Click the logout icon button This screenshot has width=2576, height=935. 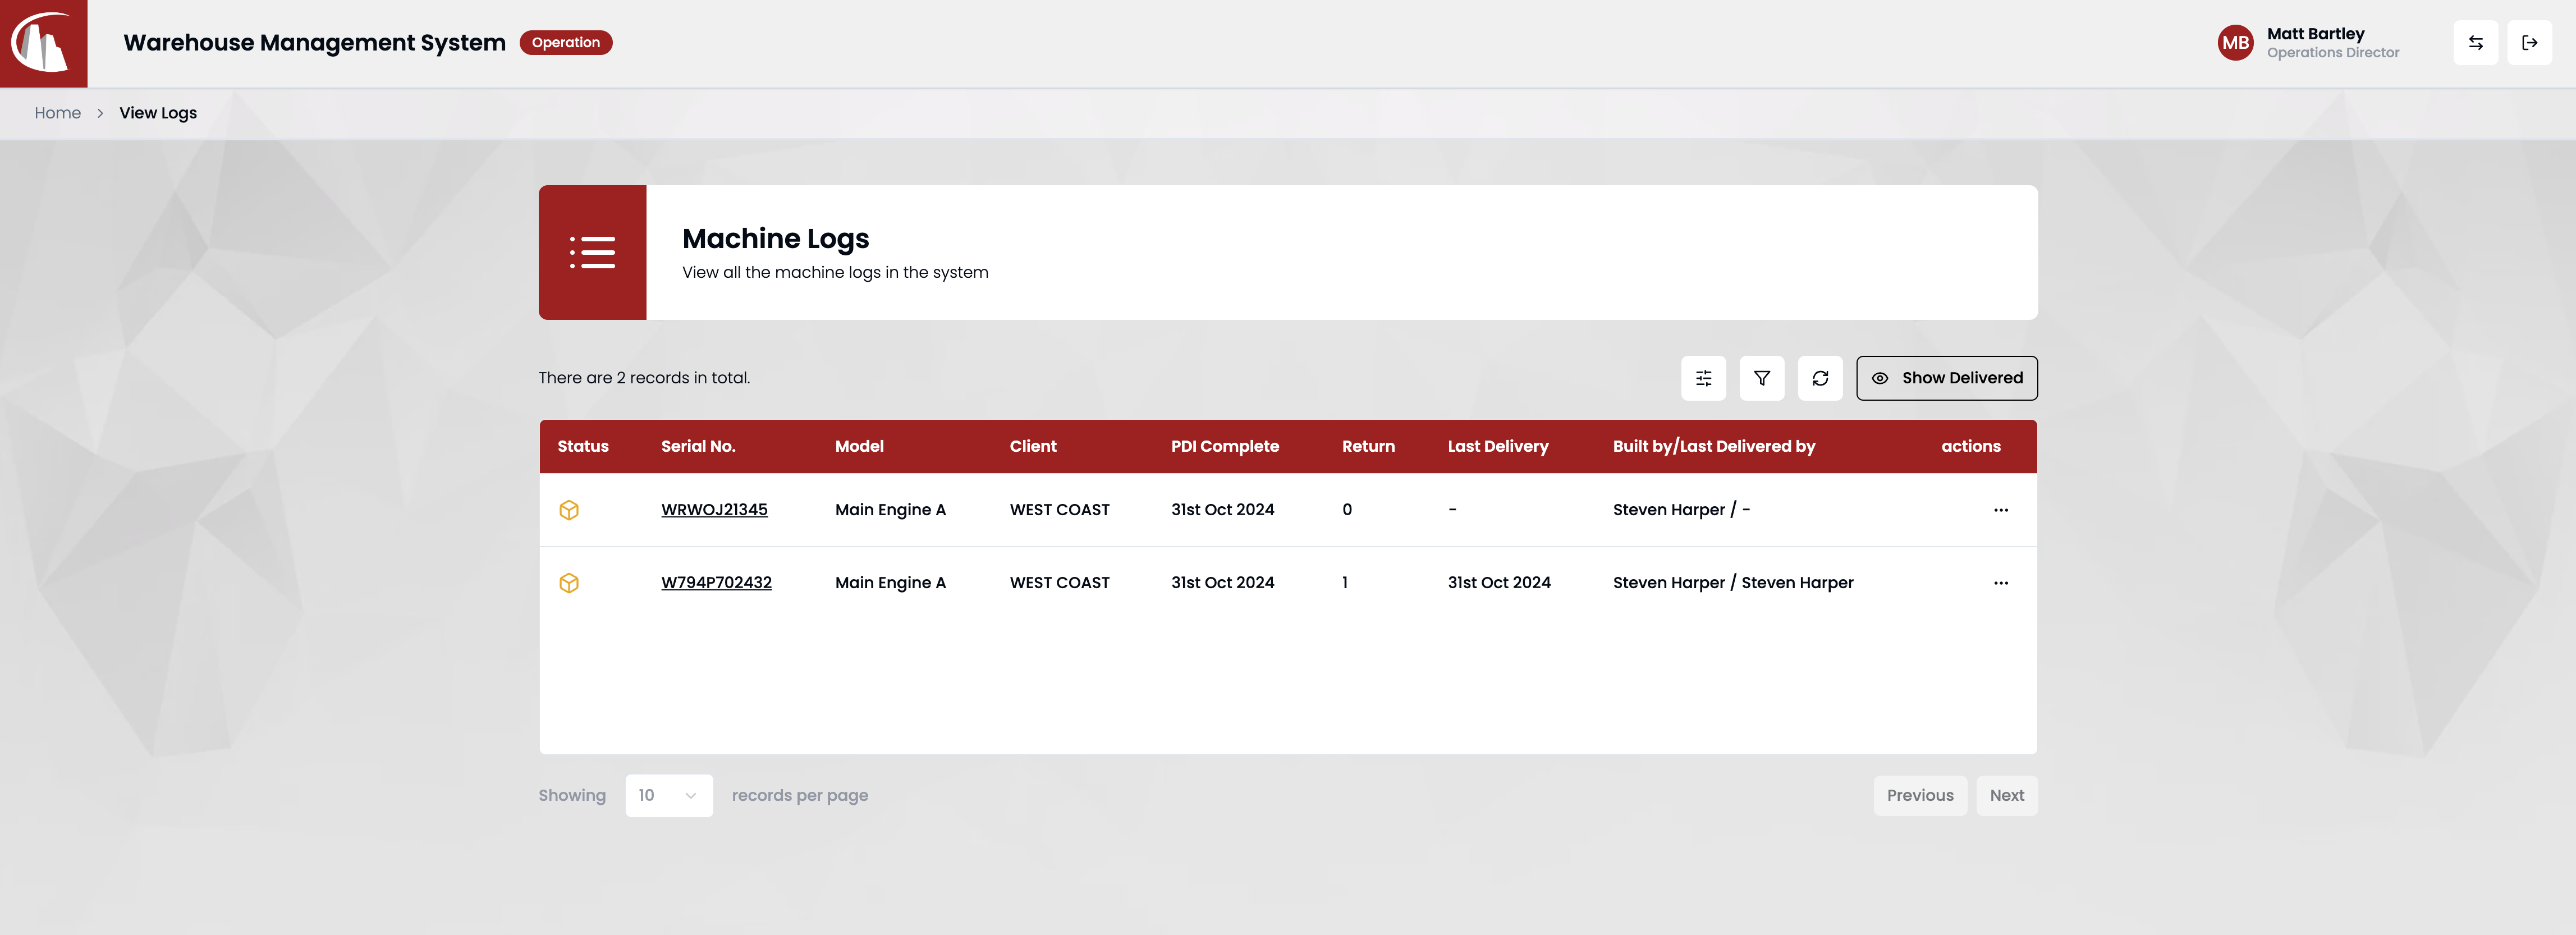[x=2530, y=43]
